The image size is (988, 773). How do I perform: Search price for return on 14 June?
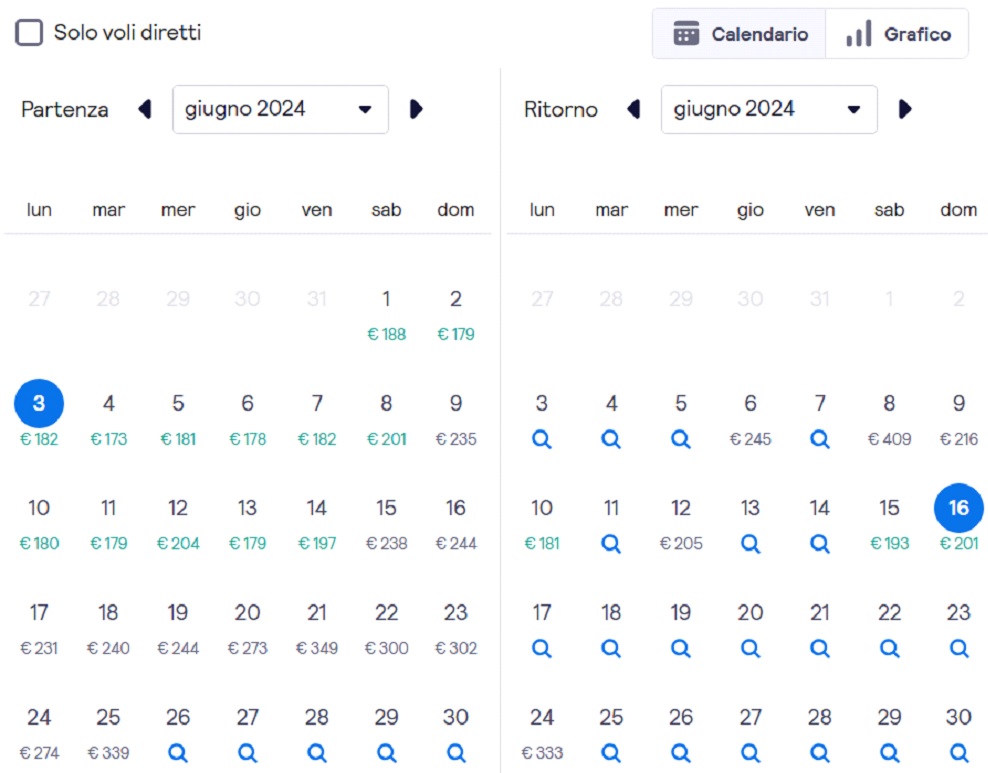pos(820,544)
